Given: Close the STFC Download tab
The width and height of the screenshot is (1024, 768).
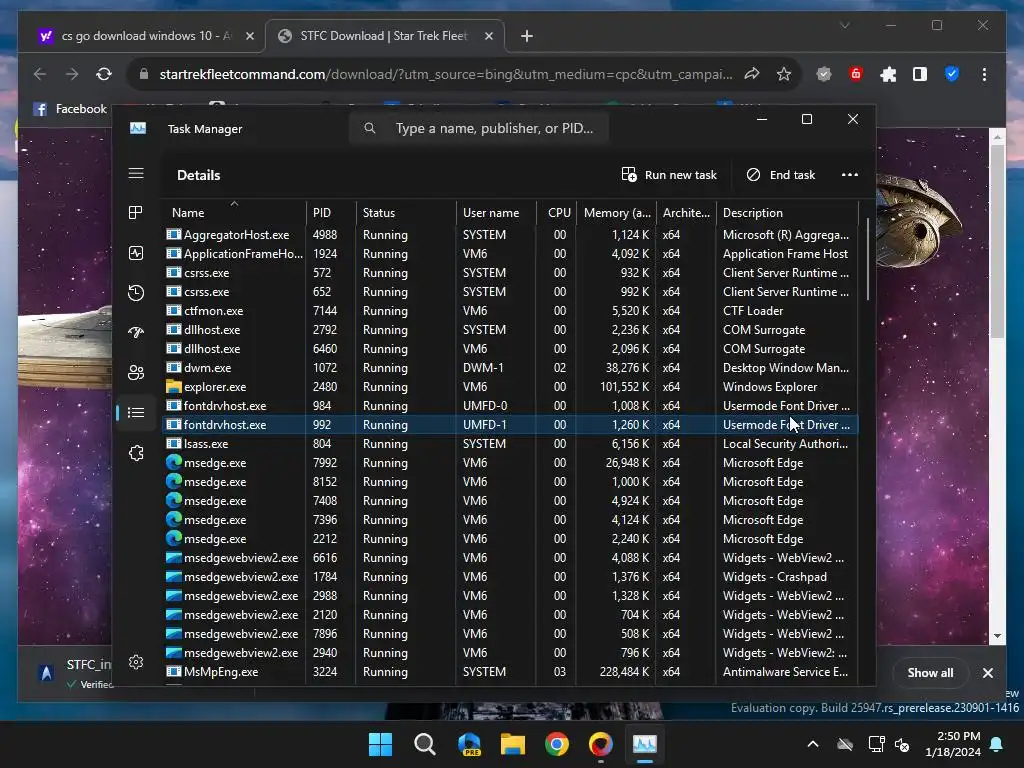Looking at the screenshot, I should point(488,36).
